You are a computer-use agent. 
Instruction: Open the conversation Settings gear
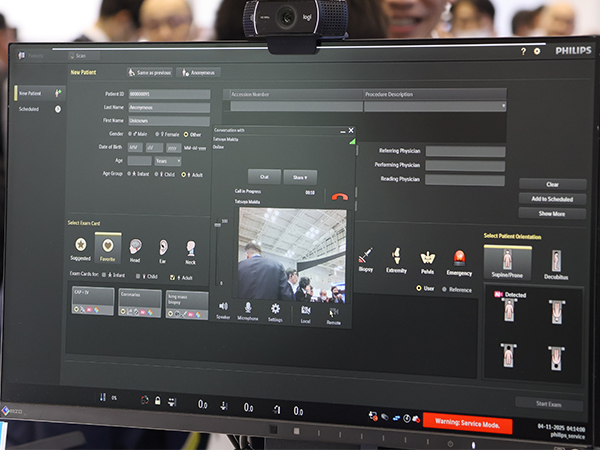pos(276,309)
